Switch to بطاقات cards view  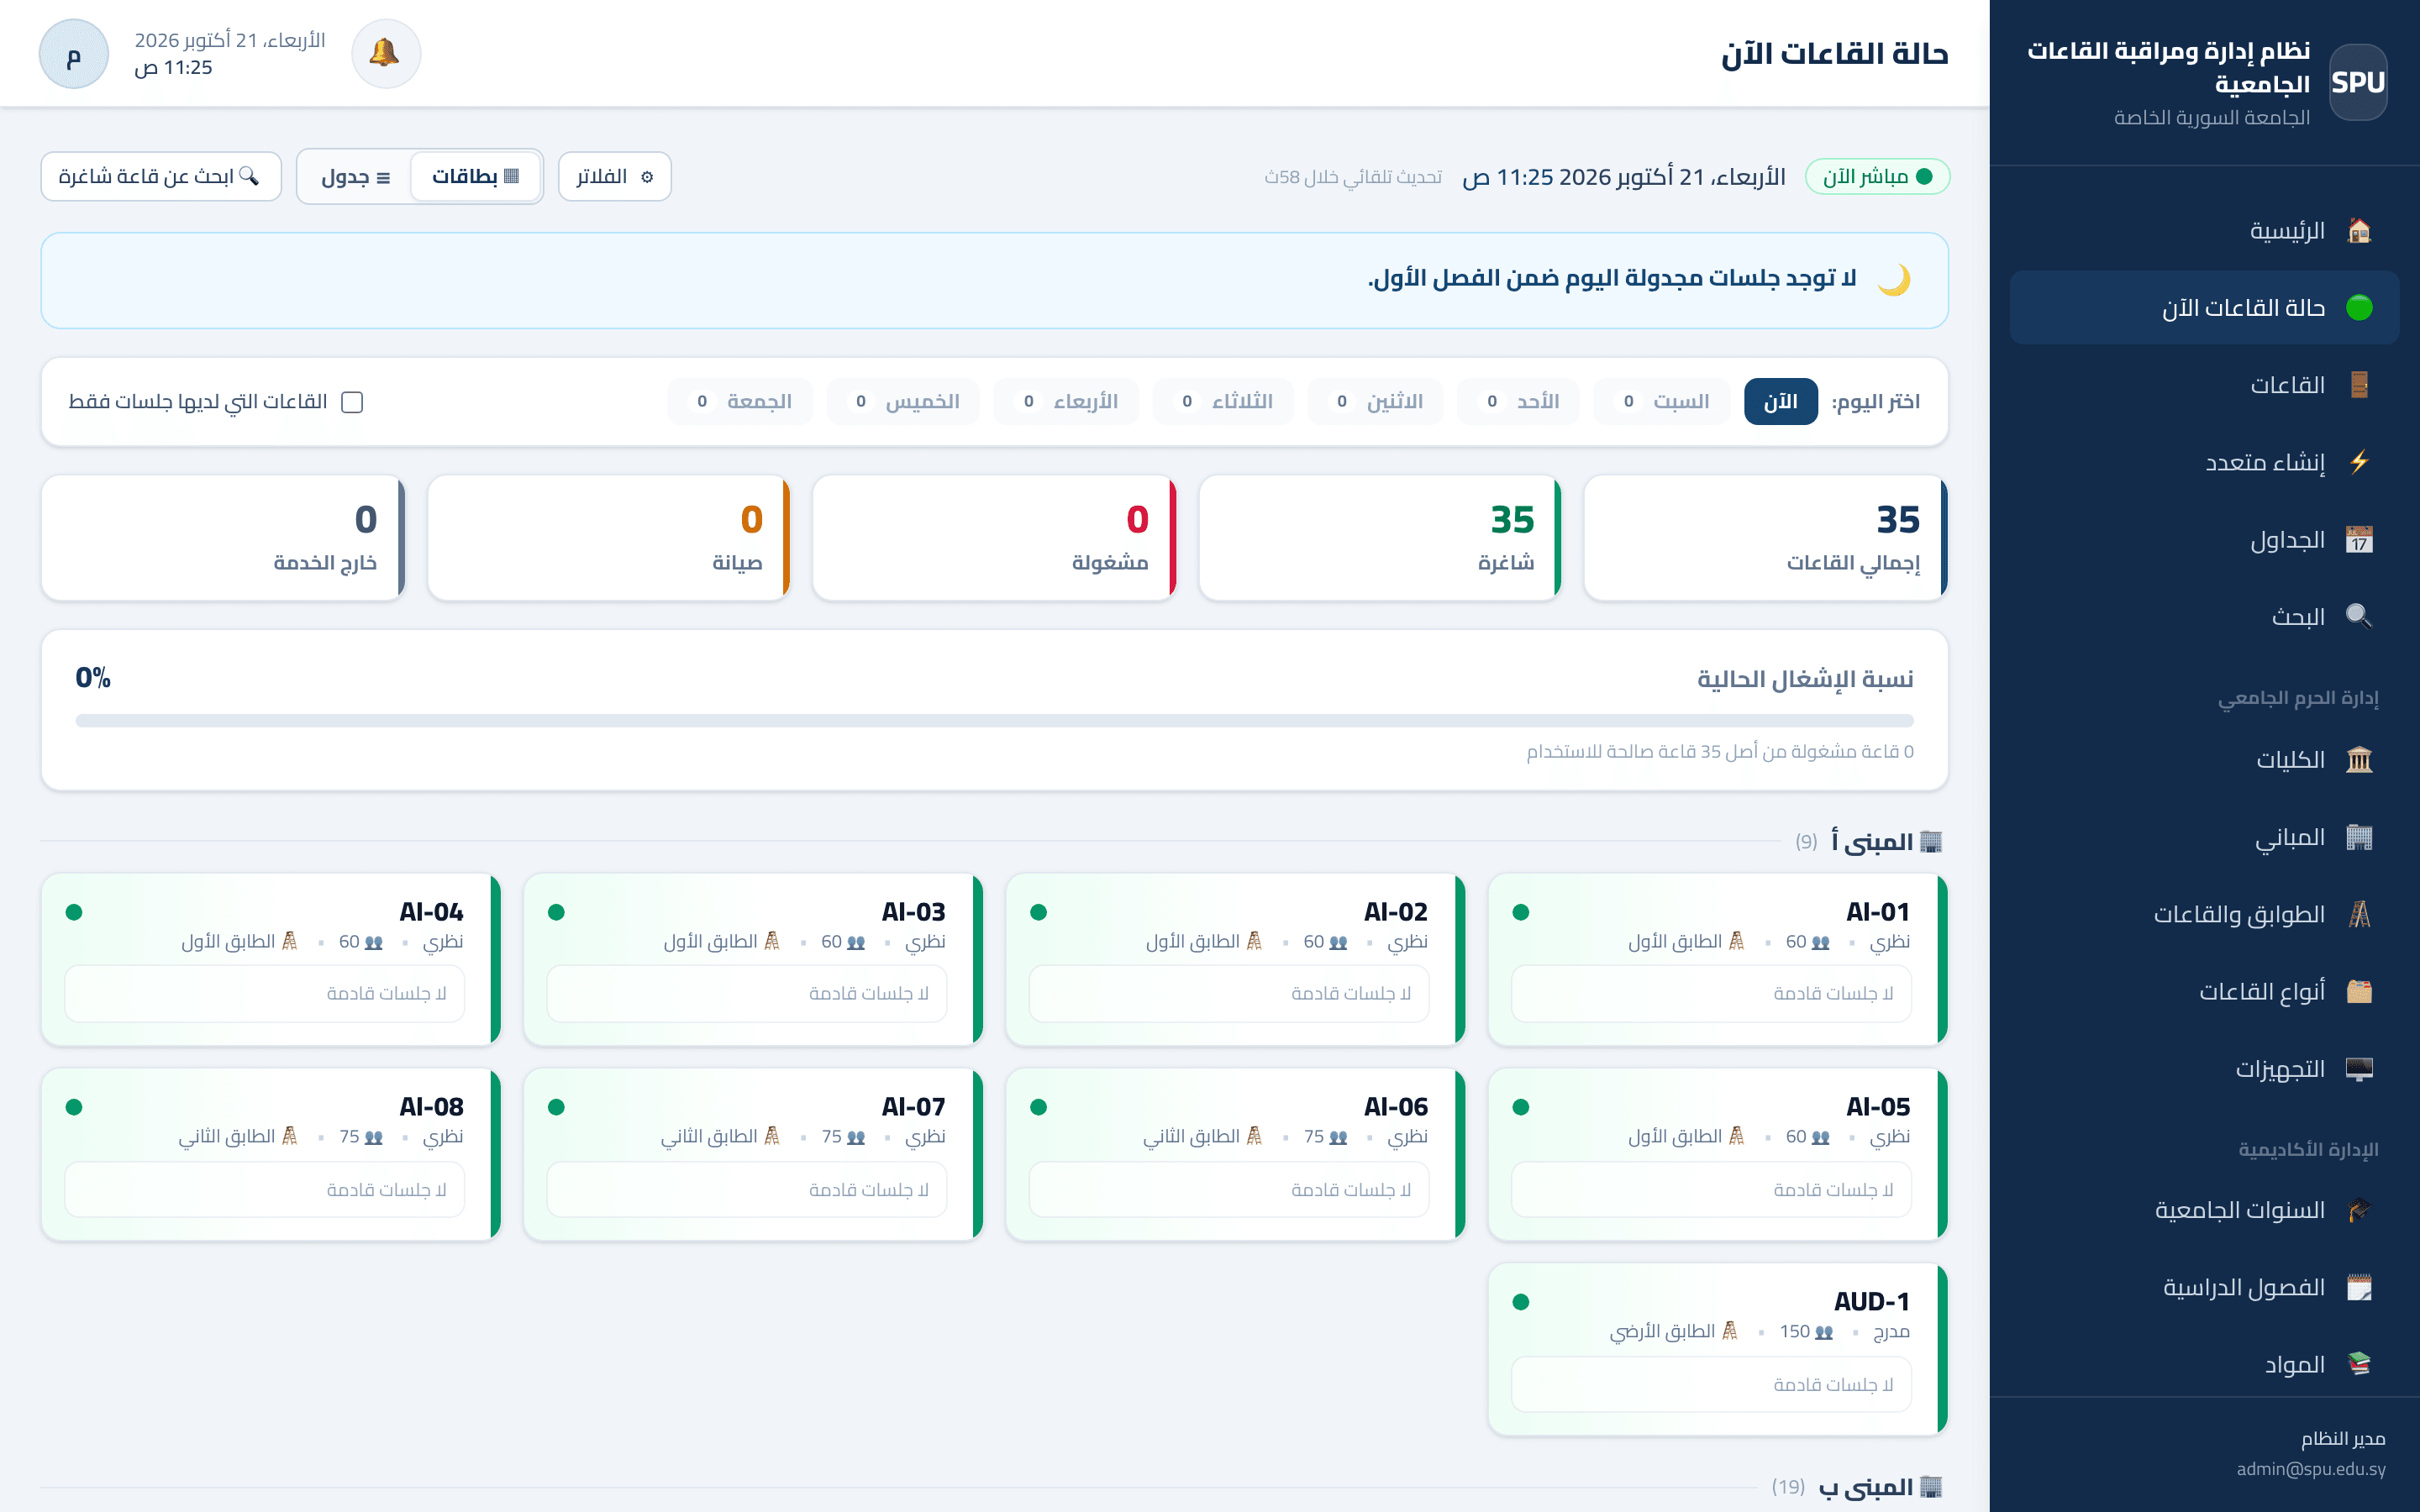[475, 177]
